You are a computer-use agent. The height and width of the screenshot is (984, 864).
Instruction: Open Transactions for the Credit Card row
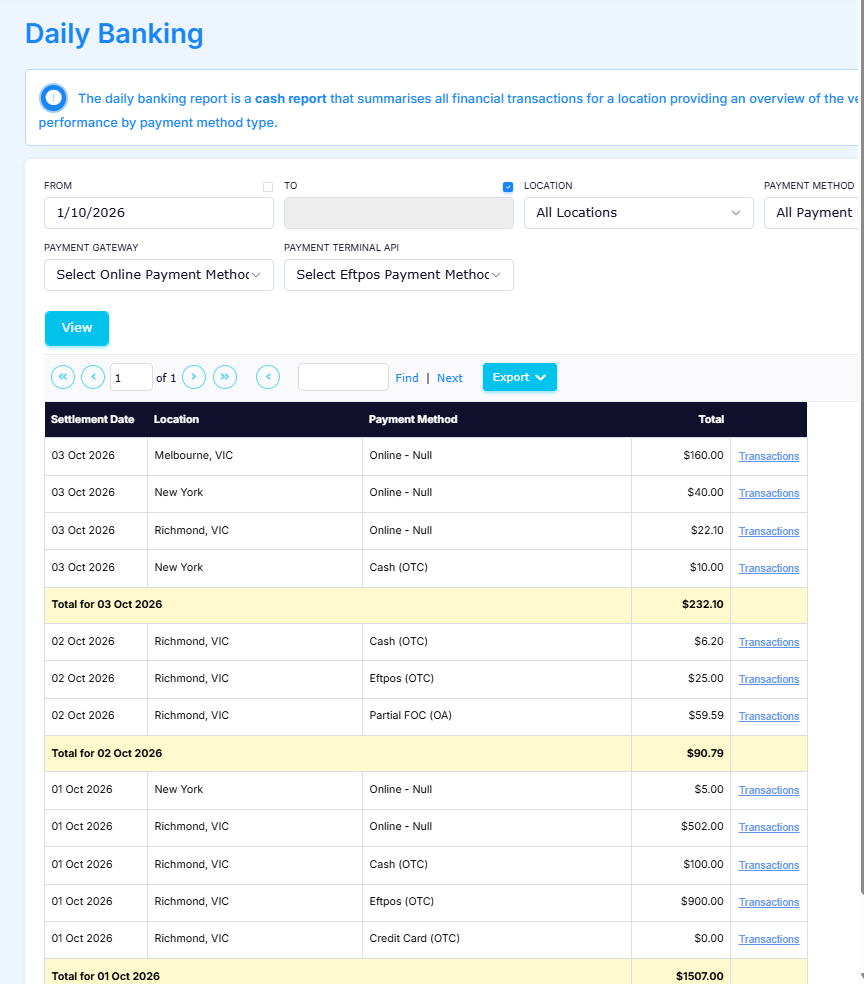pos(769,939)
